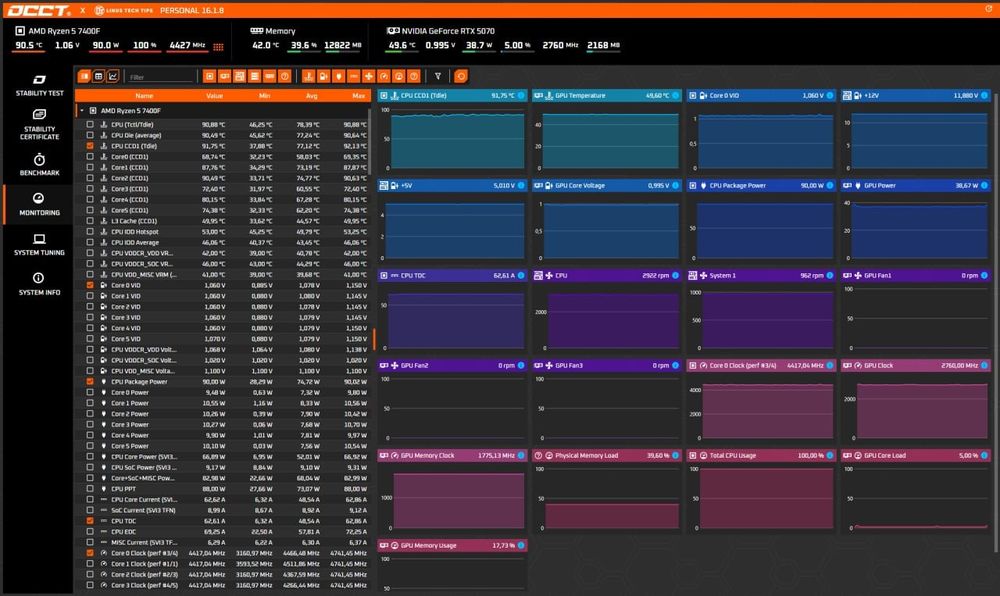Open the System Info section
1000x596 pixels.
pyautogui.click(x=39, y=284)
